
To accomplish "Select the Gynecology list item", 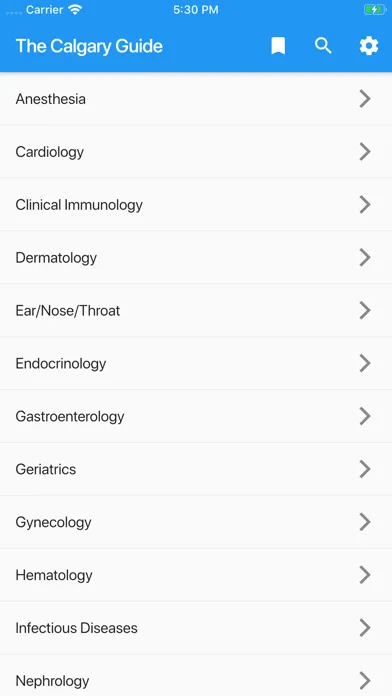I will pyautogui.click(x=196, y=522).
